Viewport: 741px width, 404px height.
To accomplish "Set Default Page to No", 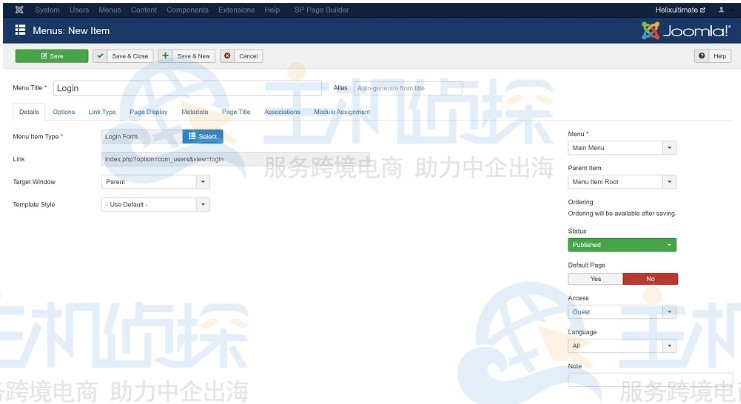I will pos(650,279).
